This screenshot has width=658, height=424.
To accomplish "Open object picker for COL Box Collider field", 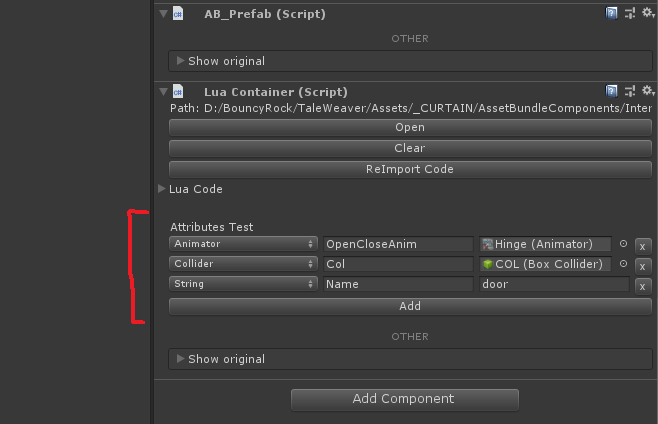I will (x=623, y=264).
